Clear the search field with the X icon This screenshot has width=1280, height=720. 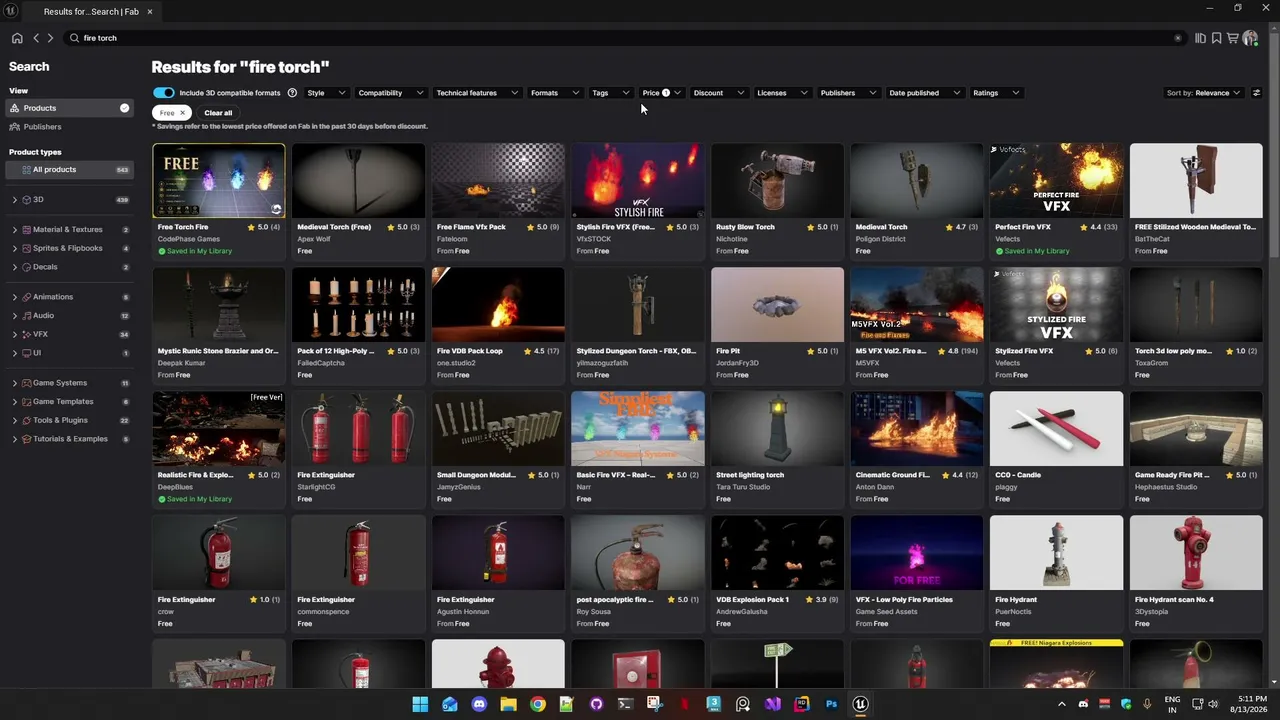(x=1178, y=38)
